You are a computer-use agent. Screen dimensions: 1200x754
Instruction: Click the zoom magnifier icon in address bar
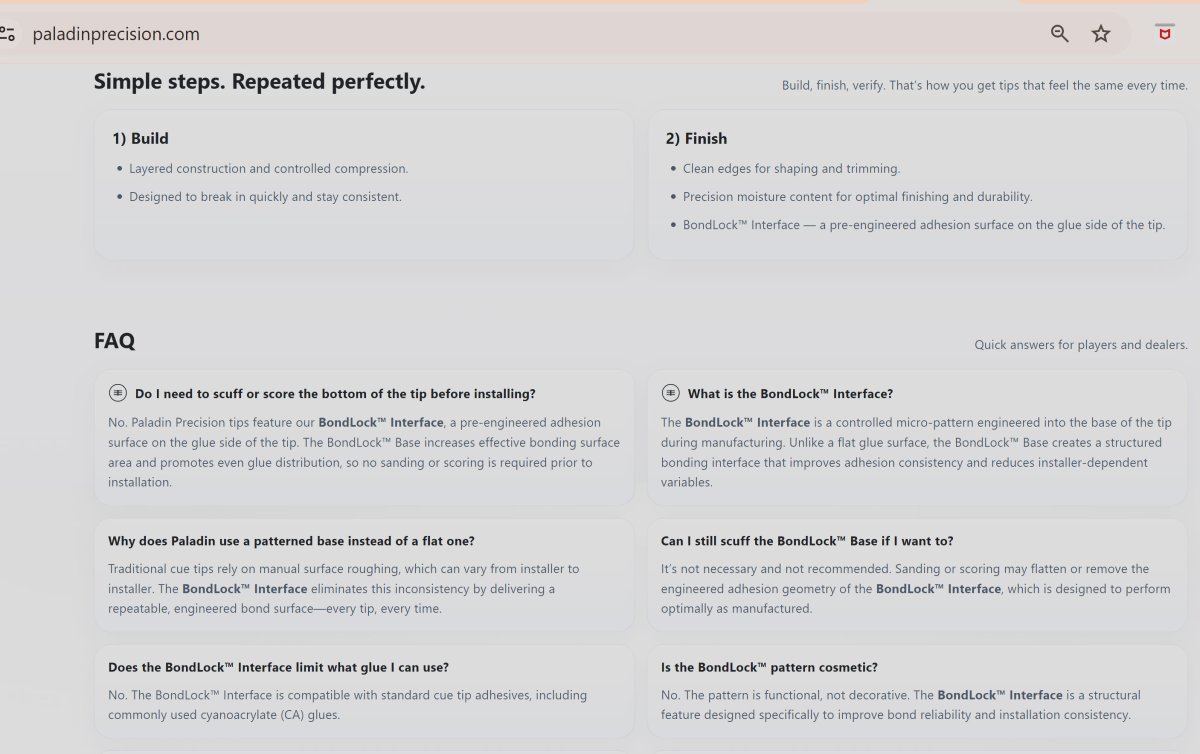1060,34
